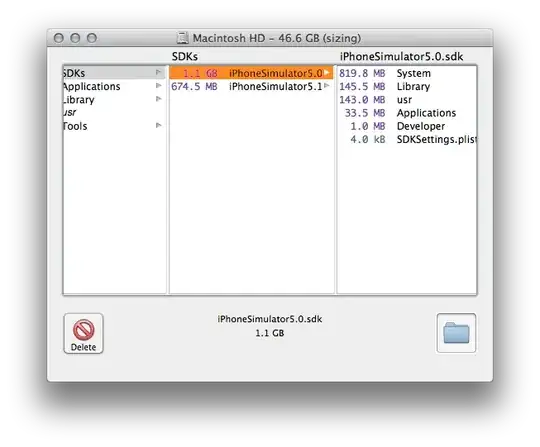Select the Library folder at 145.5 MB
The height and width of the screenshot is (447, 540).
(407, 86)
